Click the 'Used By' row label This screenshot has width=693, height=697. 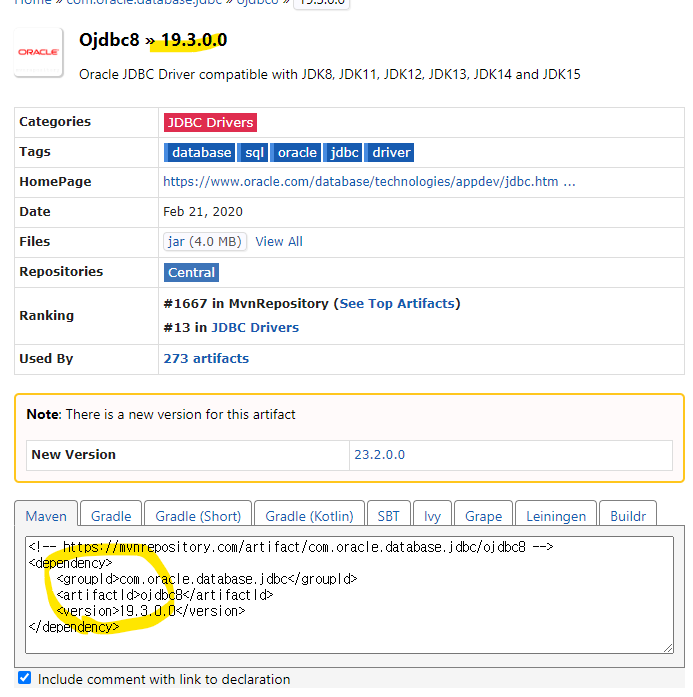tap(46, 359)
